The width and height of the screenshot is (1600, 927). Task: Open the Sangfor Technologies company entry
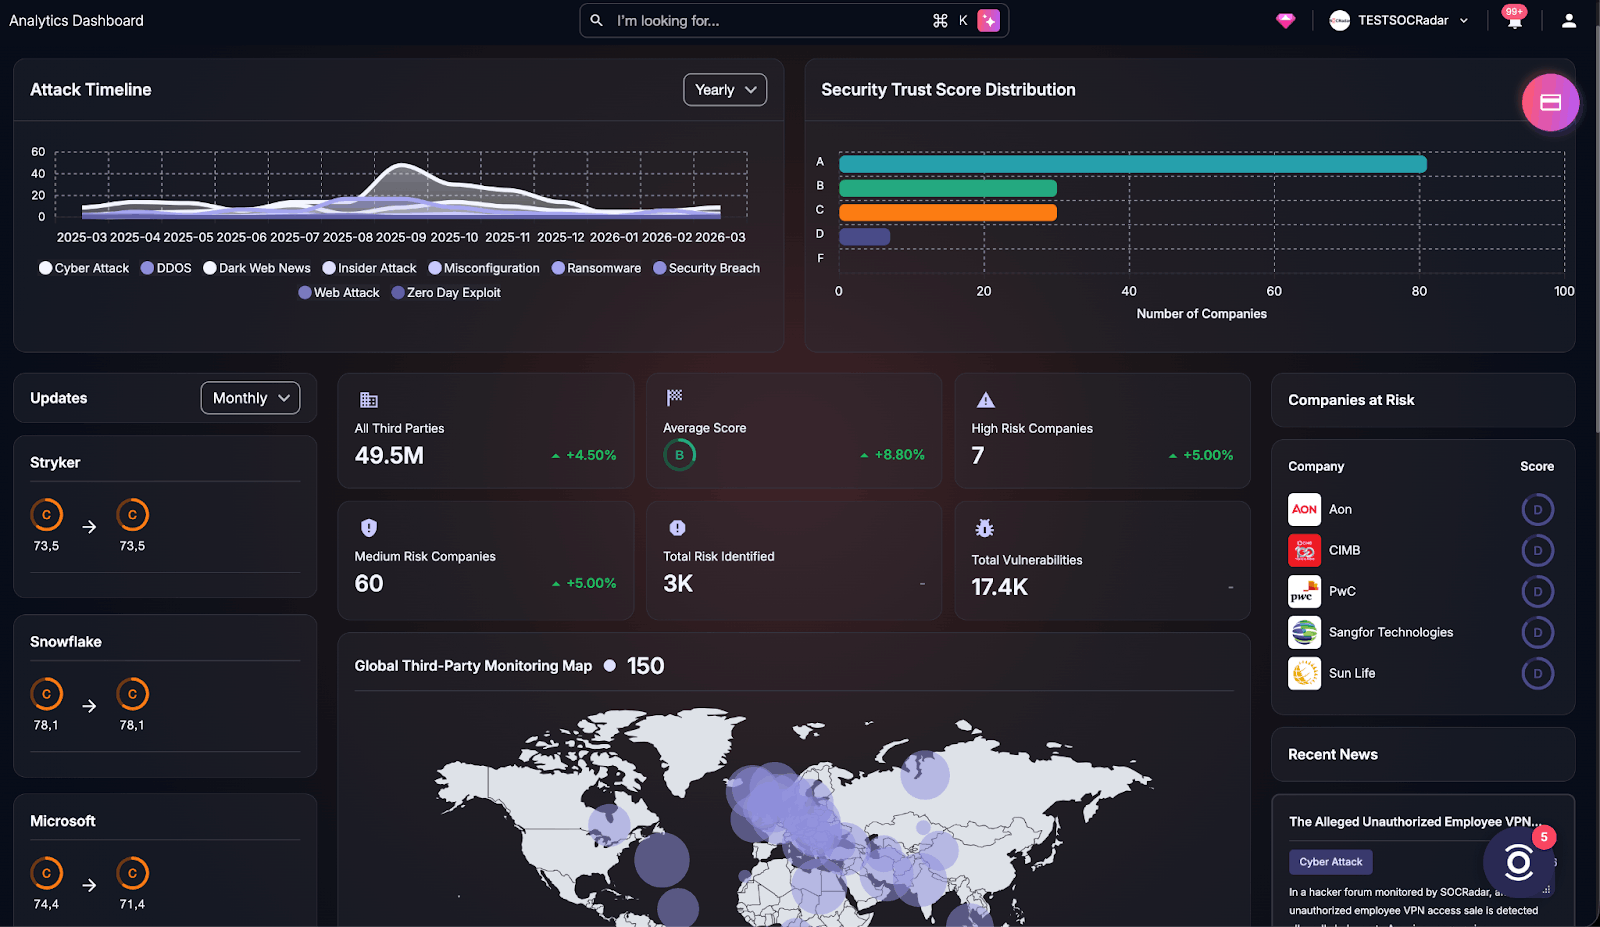(x=1390, y=632)
